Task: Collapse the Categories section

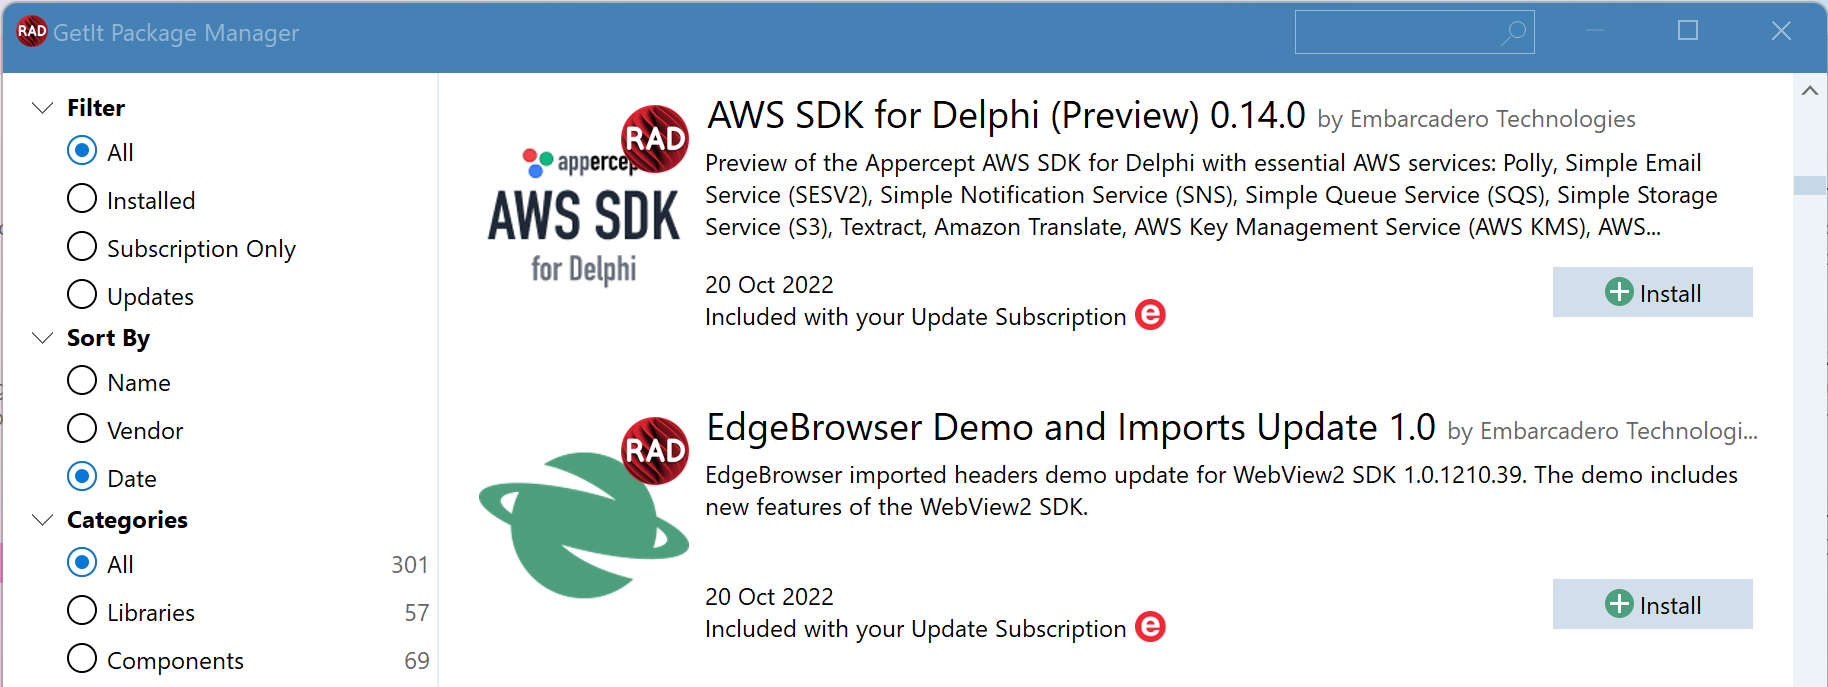Action: point(42,520)
